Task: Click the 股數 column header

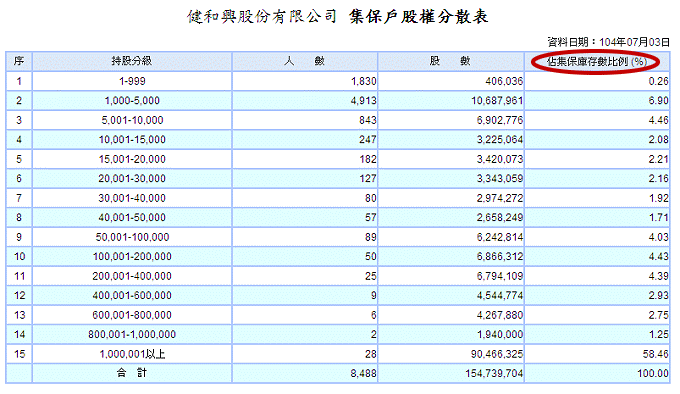Action: pos(450,61)
